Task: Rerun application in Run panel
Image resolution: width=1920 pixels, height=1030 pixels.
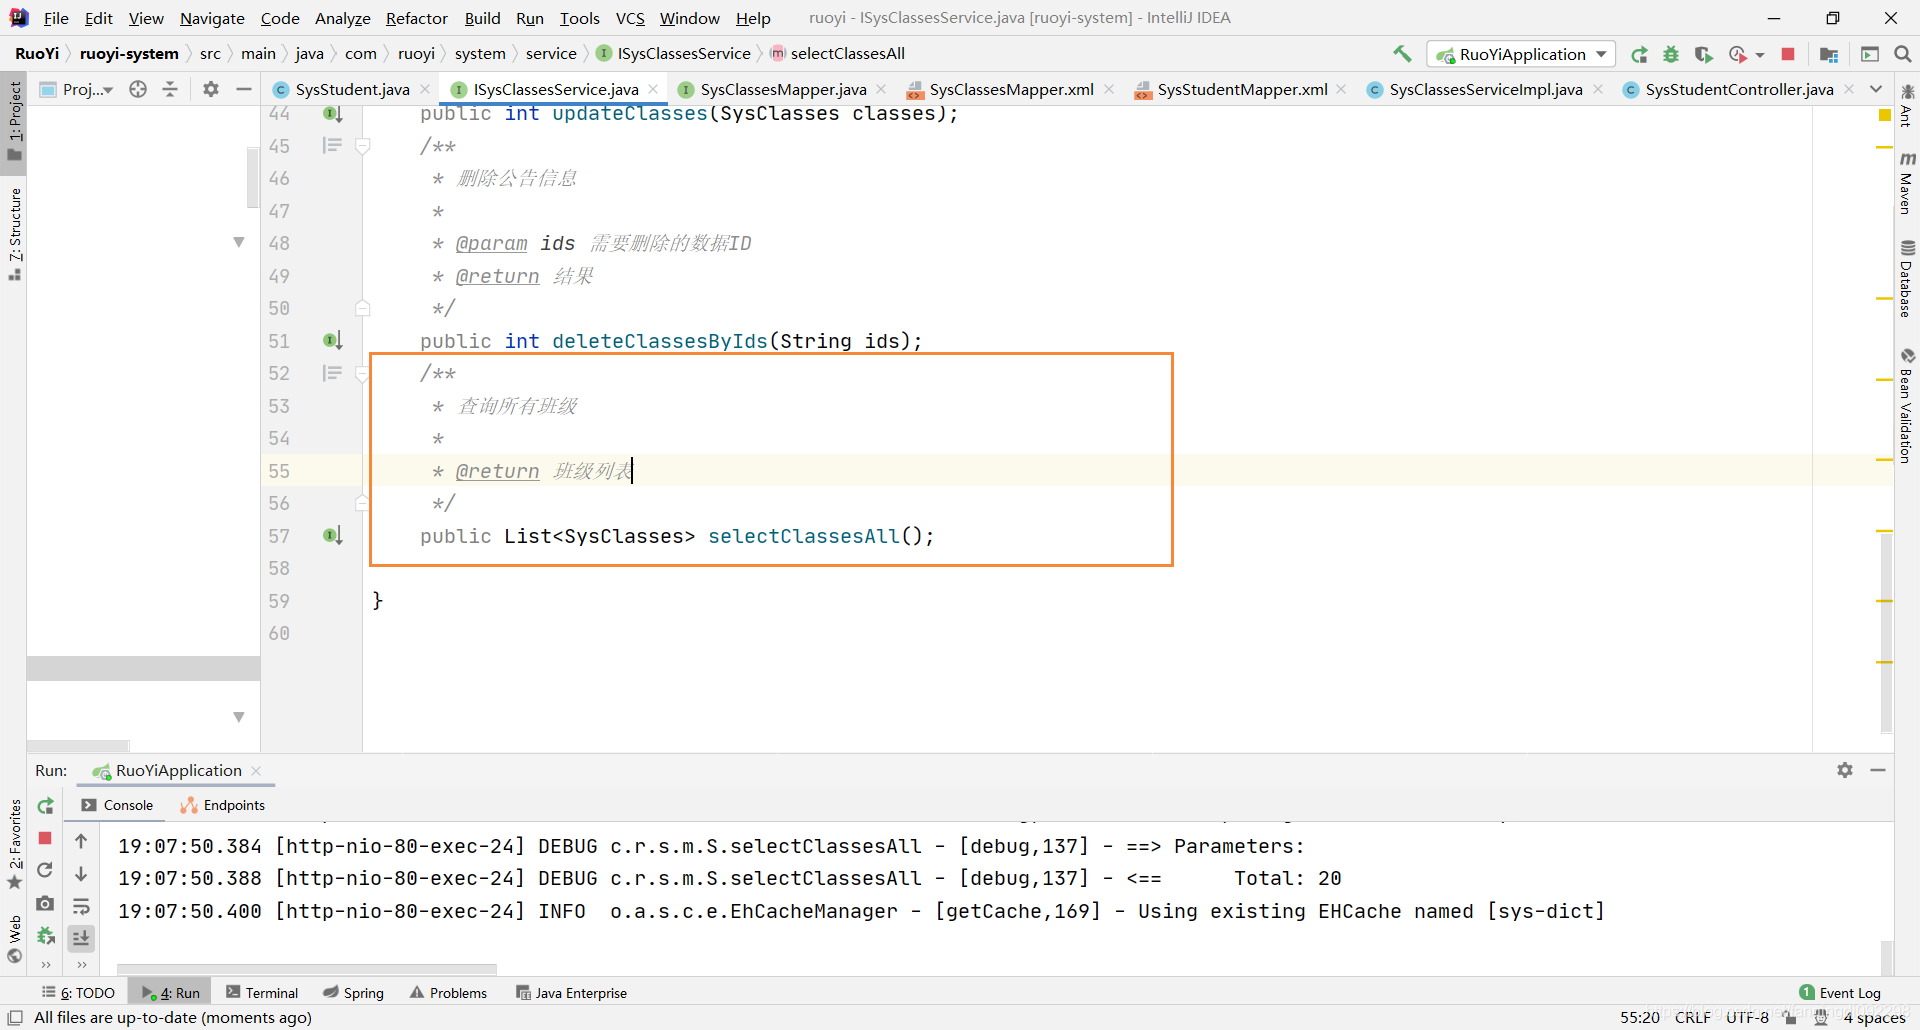Action: 45,806
